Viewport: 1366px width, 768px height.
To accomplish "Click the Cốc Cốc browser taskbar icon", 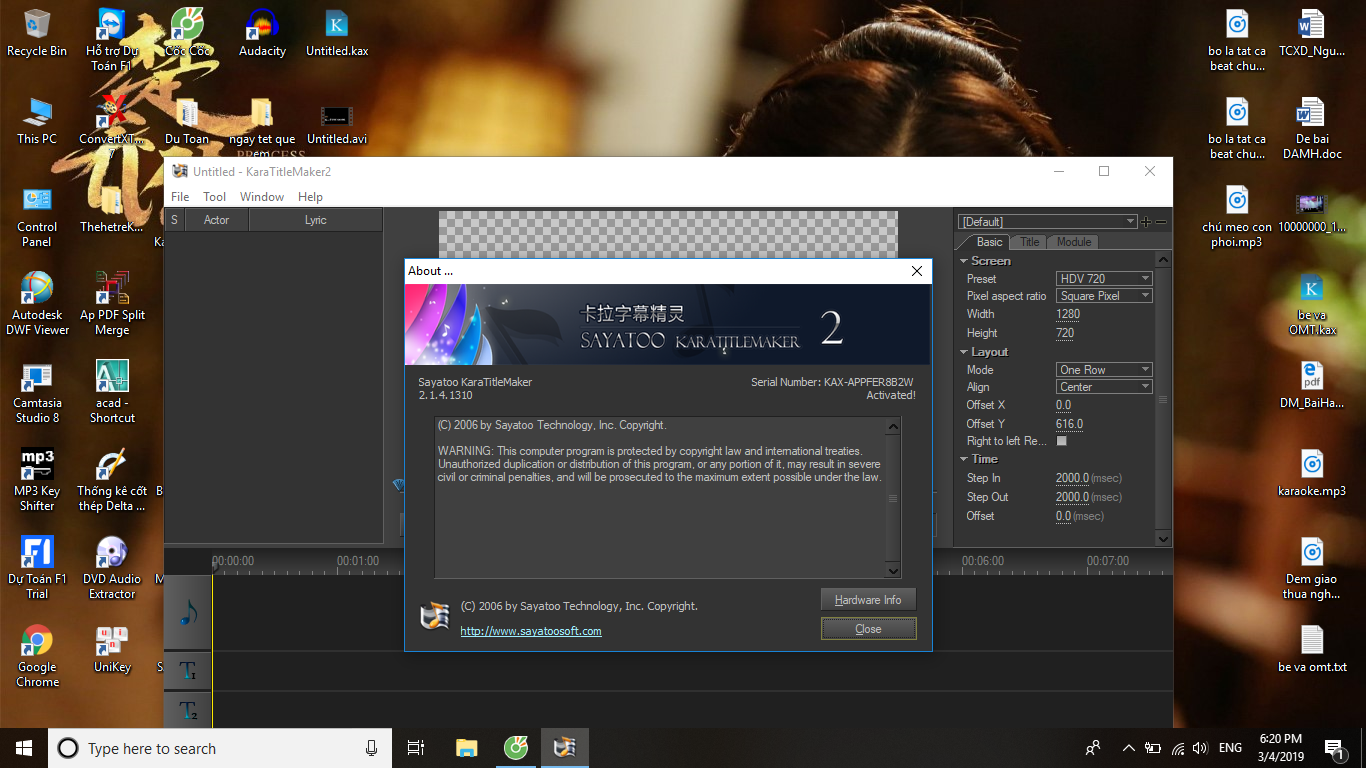I will 516,747.
